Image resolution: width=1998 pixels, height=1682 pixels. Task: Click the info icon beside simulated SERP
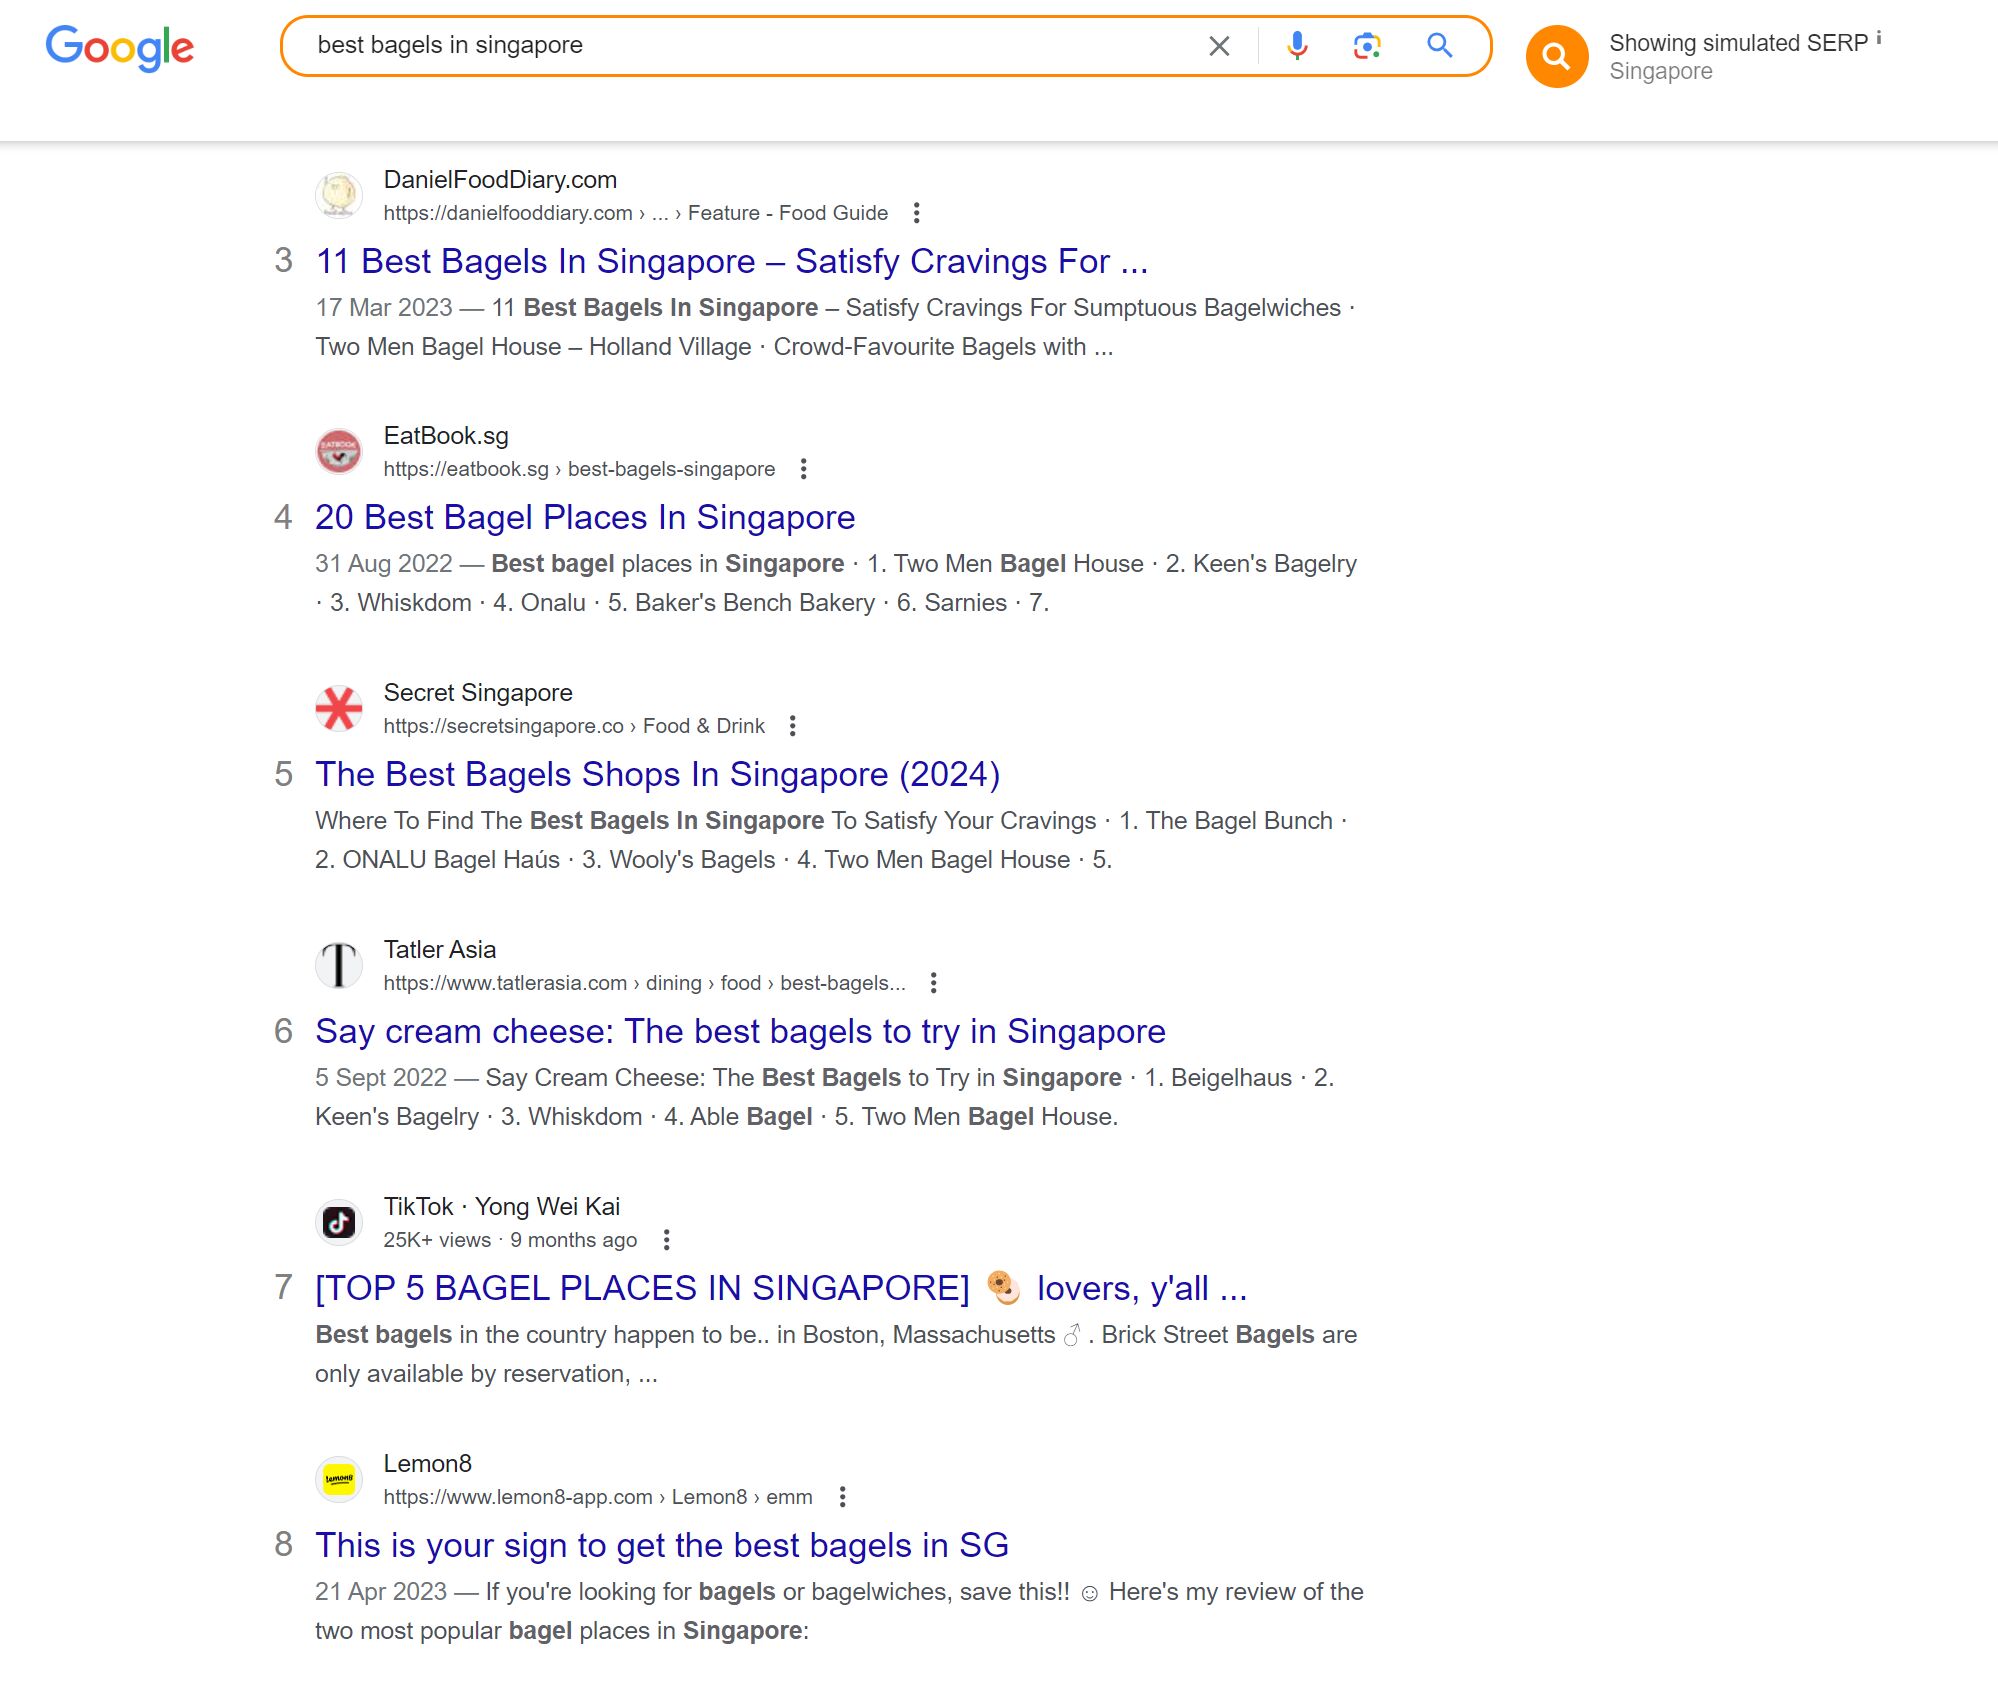click(x=1878, y=38)
